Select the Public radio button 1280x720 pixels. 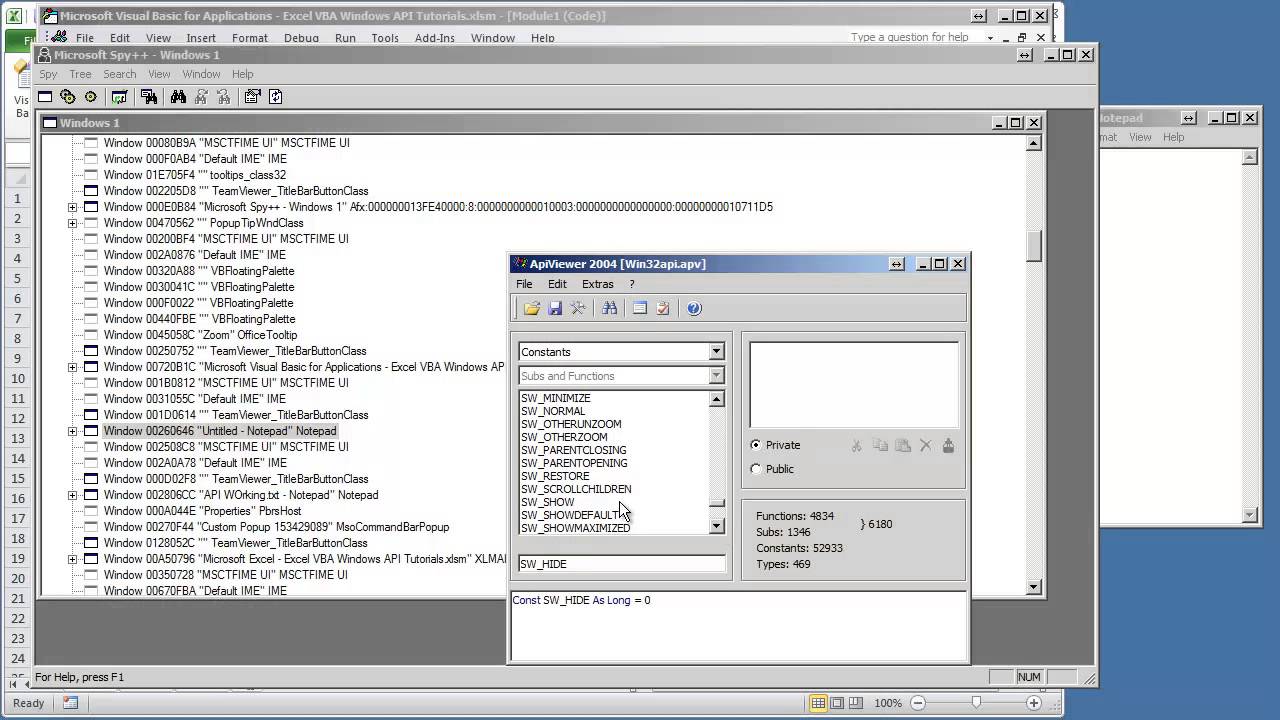(x=756, y=469)
